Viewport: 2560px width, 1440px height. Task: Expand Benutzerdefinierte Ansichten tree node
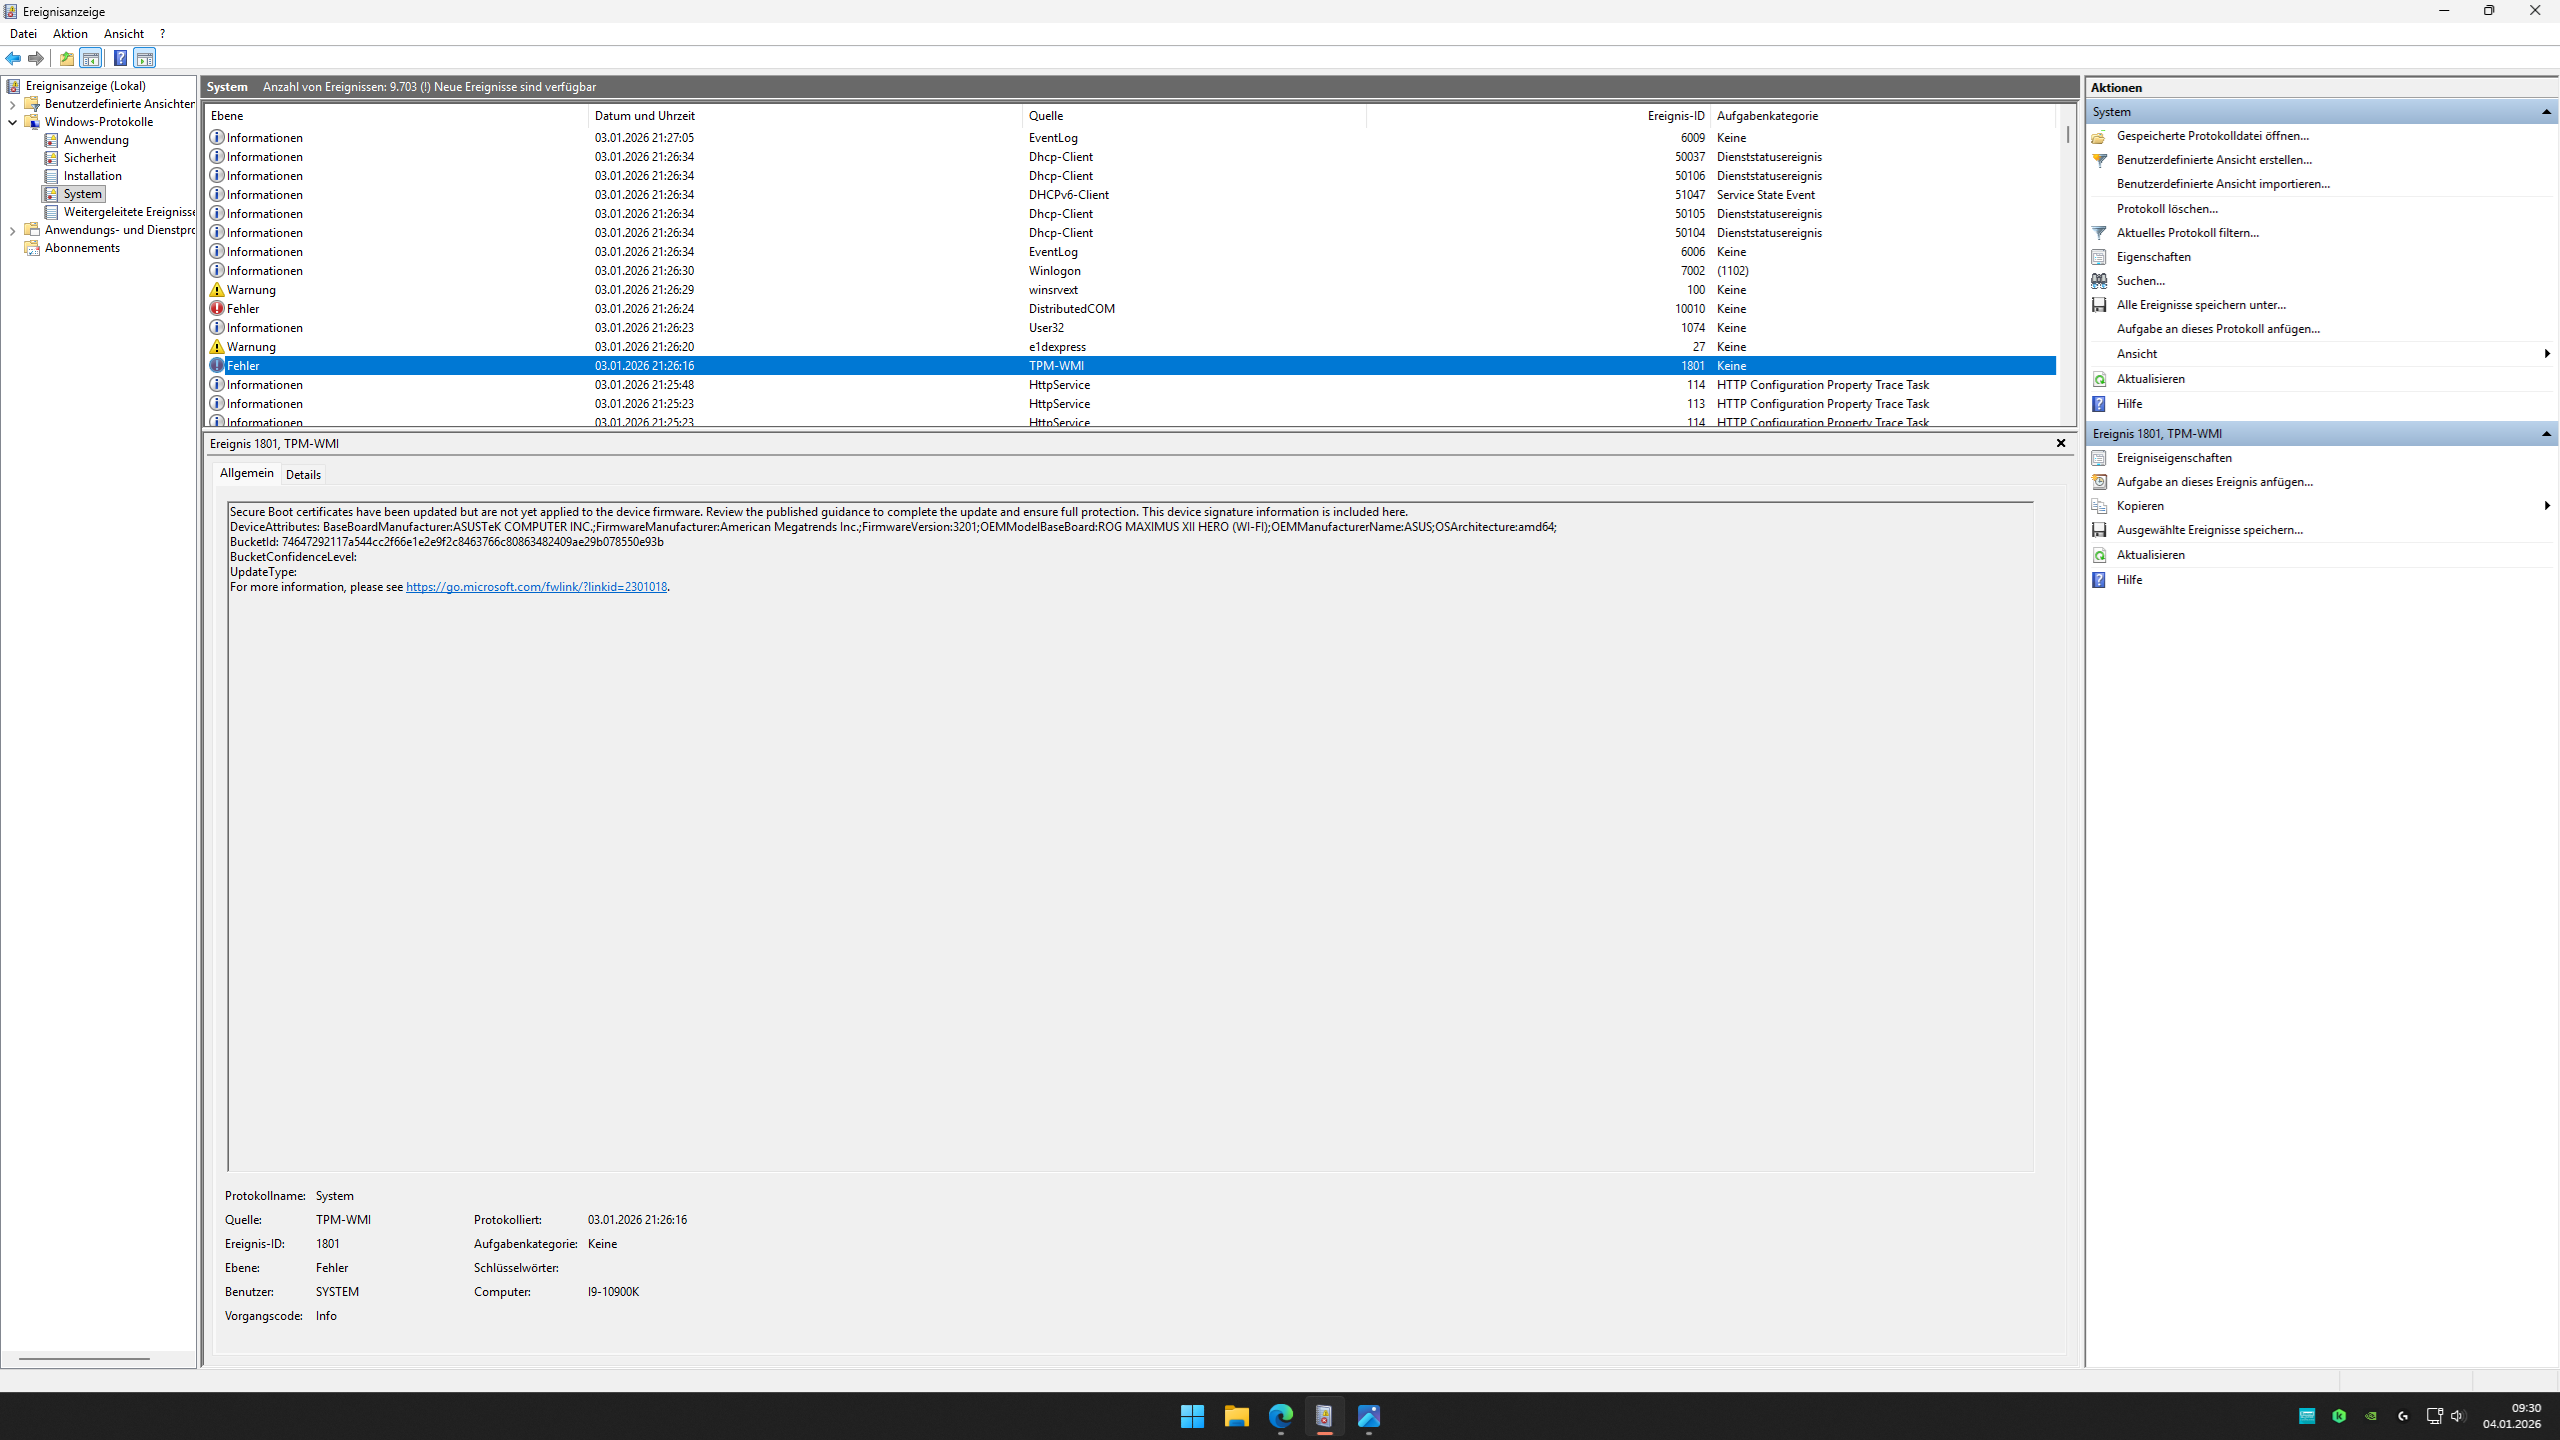coord(12,104)
